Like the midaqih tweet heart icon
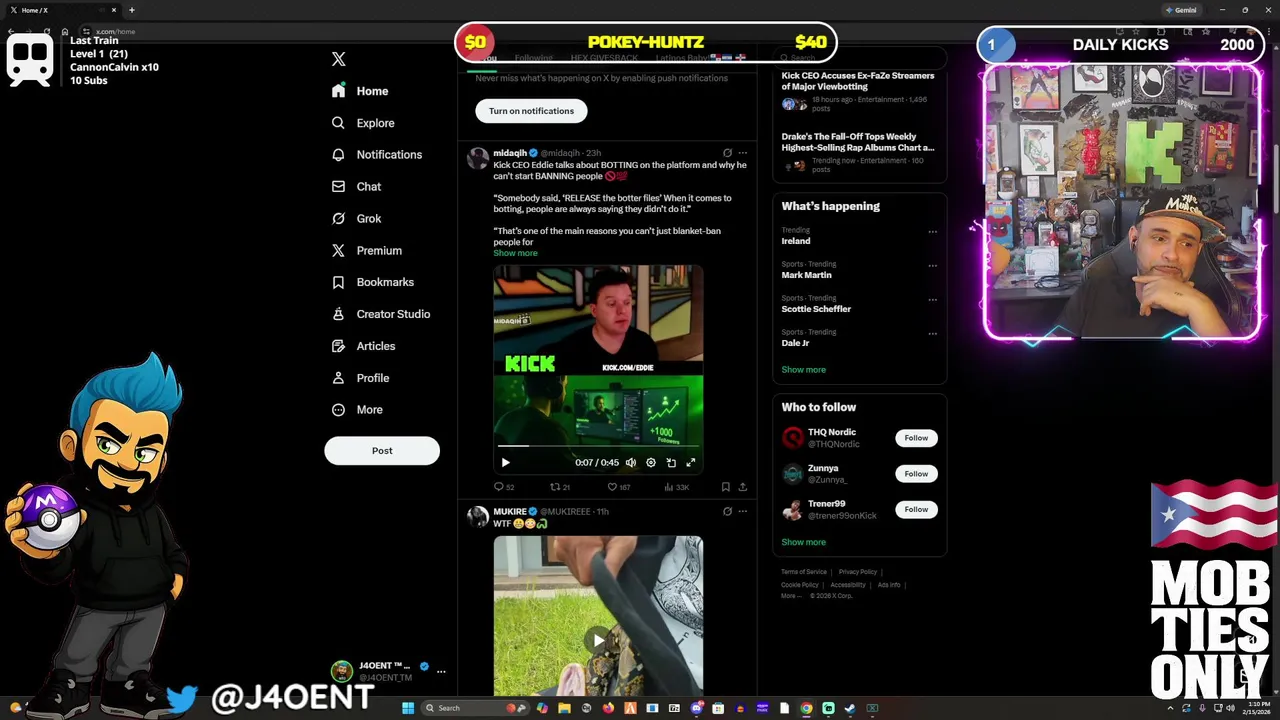 click(x=612, y=487)
